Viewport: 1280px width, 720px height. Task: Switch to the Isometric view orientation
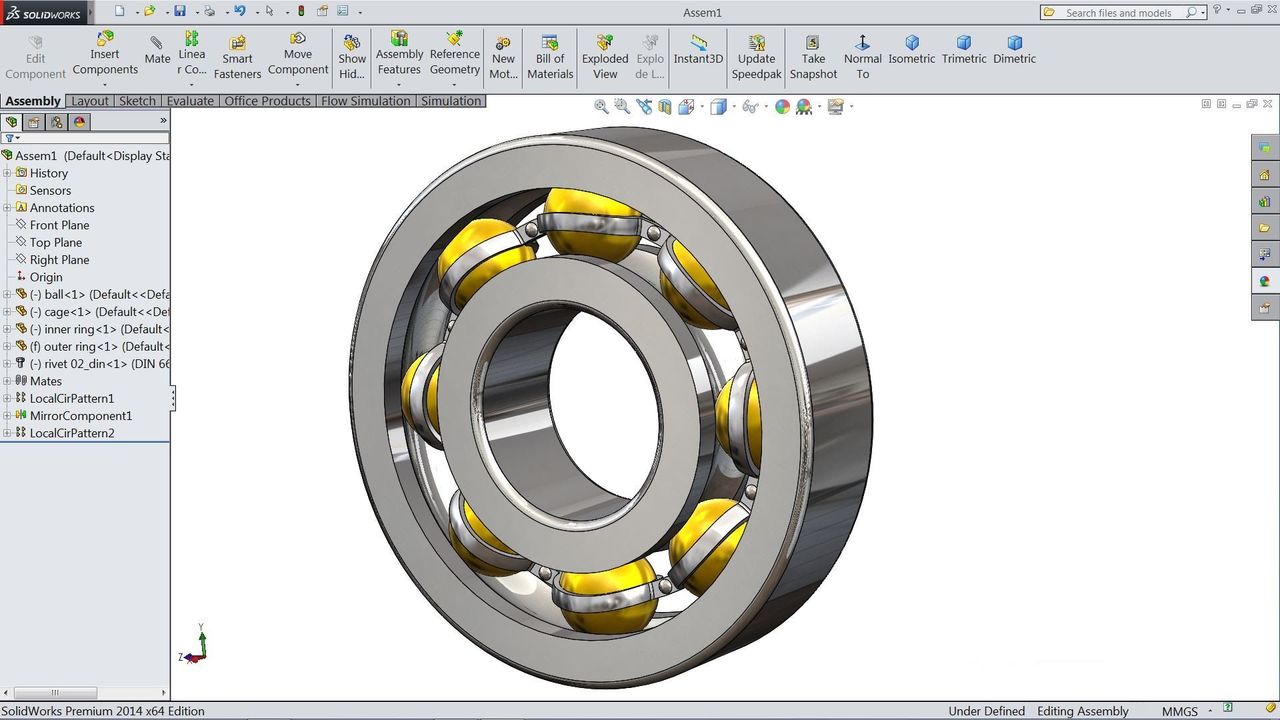point(911,50)
